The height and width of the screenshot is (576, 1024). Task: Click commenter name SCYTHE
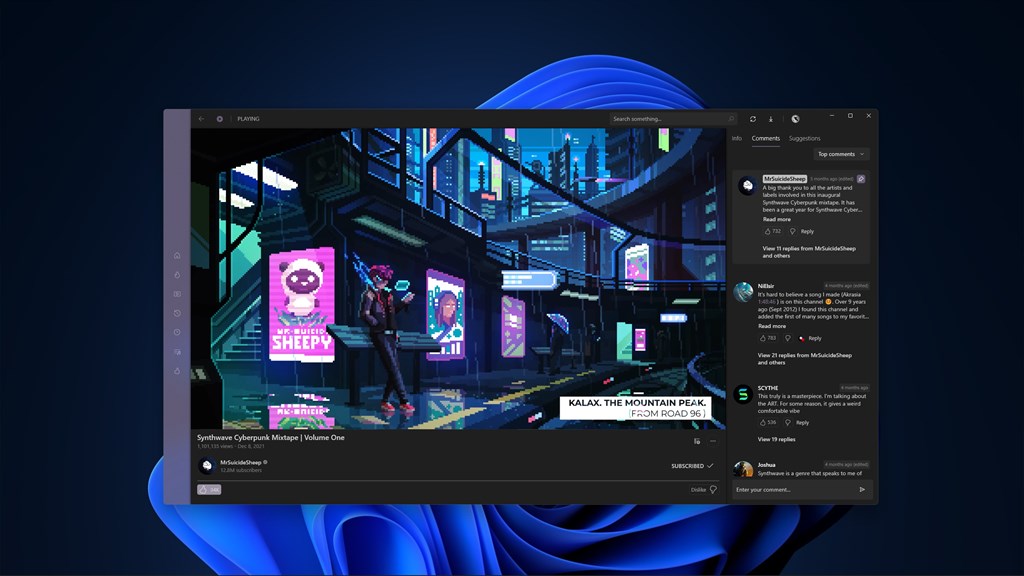(768, 388)
